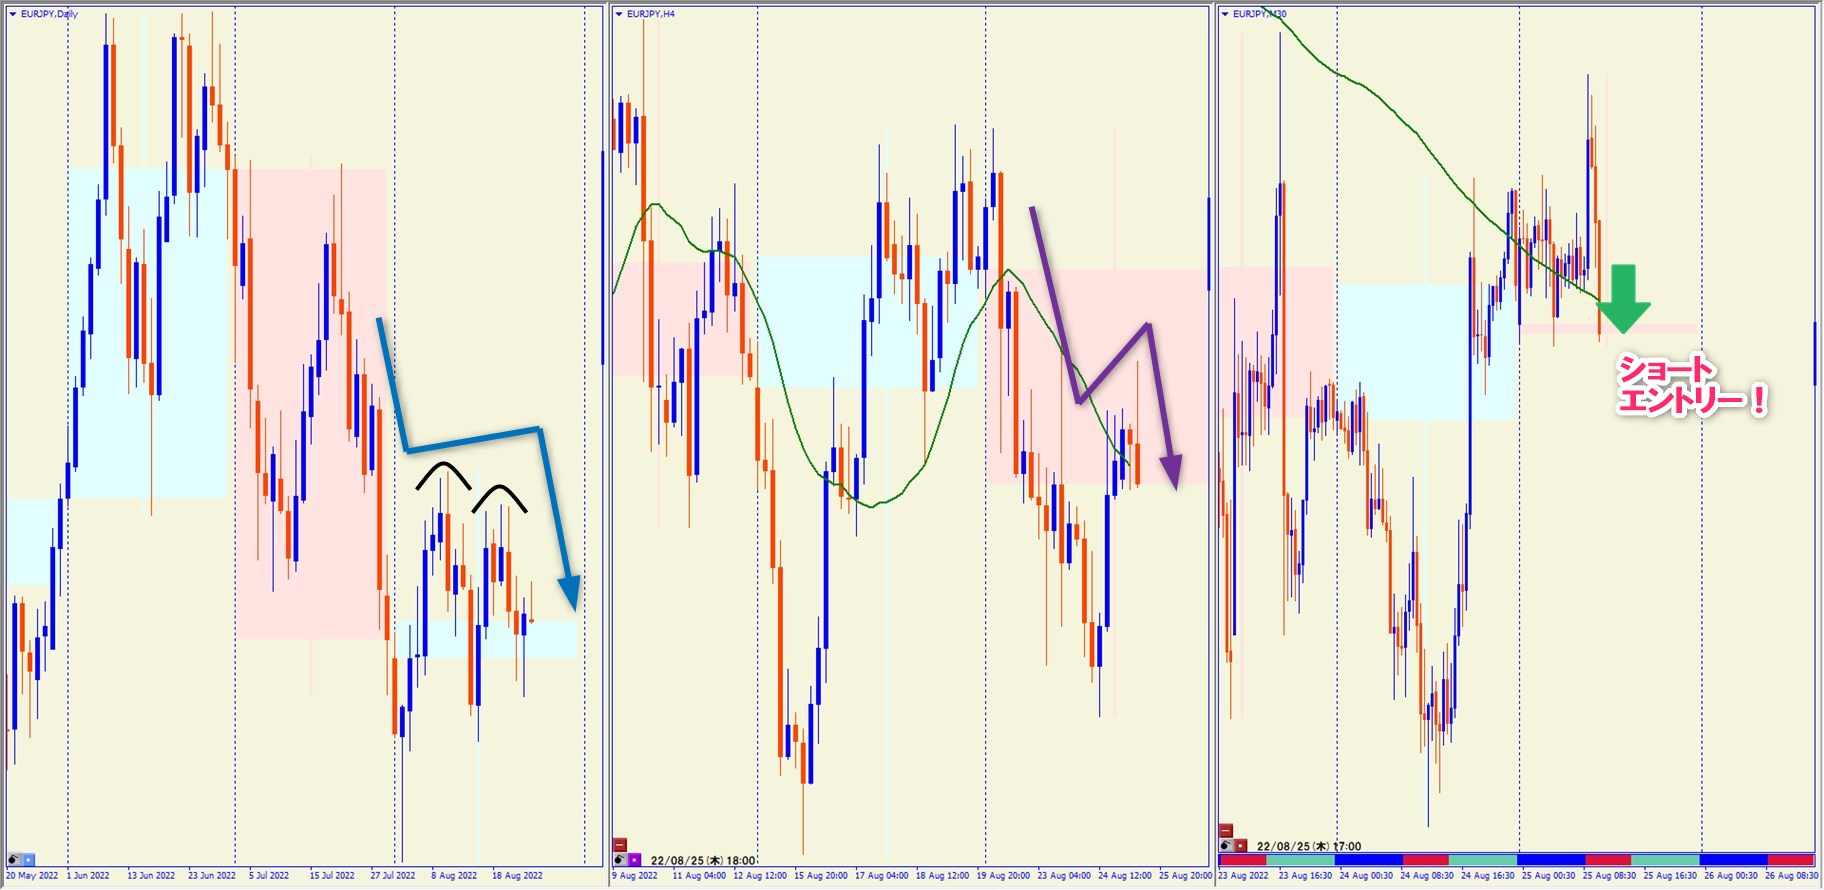Screen dimensions: 1824x890
Task: Expand the EURJPY,H4 chart title triangle
Action: (x=619, y=14)
